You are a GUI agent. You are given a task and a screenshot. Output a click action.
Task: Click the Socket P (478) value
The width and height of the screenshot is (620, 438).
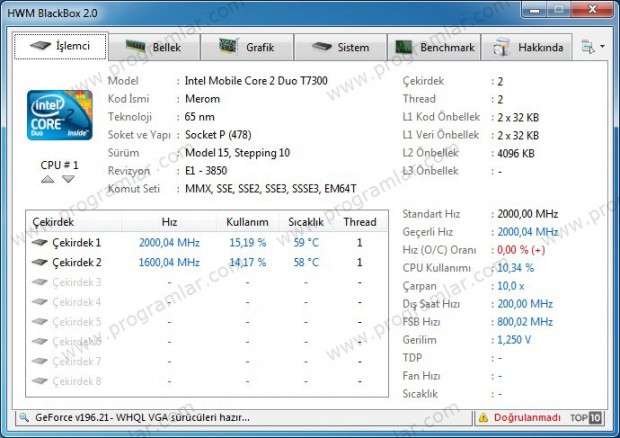click(218, 135)
